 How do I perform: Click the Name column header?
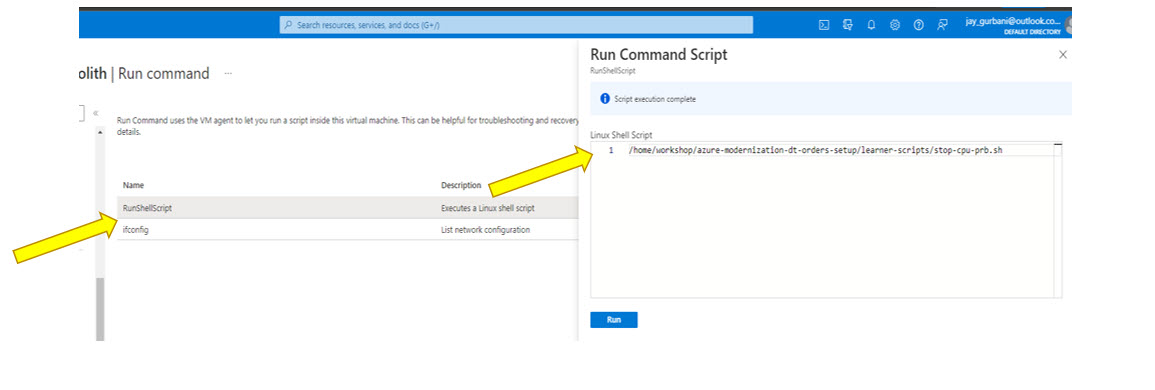click(133, 185)
